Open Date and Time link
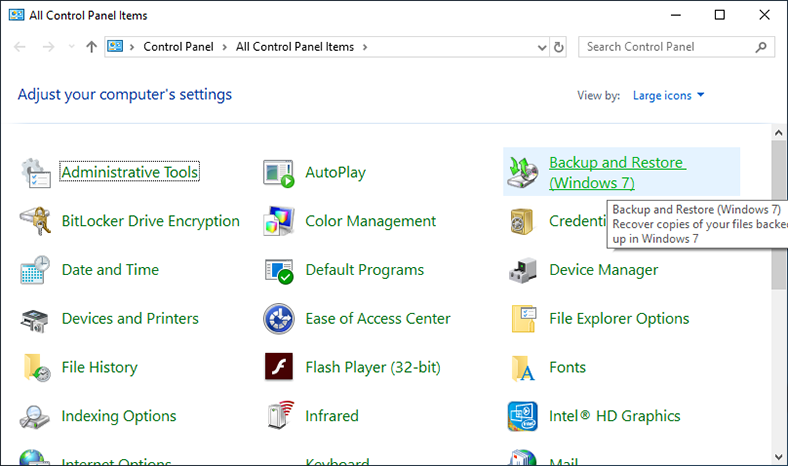The image size is (788, 466). coord(110,270)
